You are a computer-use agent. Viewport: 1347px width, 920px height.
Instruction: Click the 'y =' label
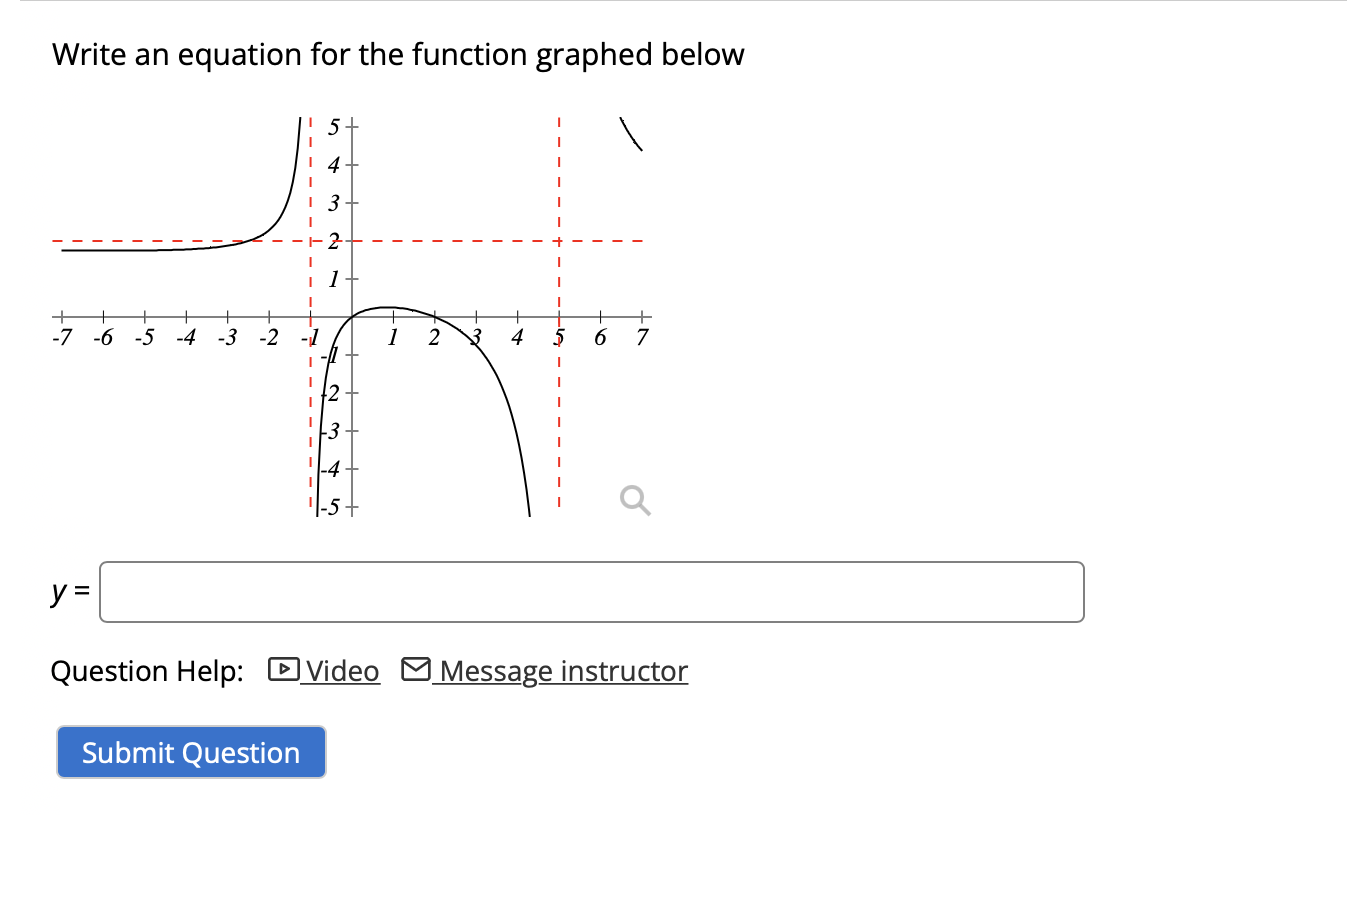[70, 592]
